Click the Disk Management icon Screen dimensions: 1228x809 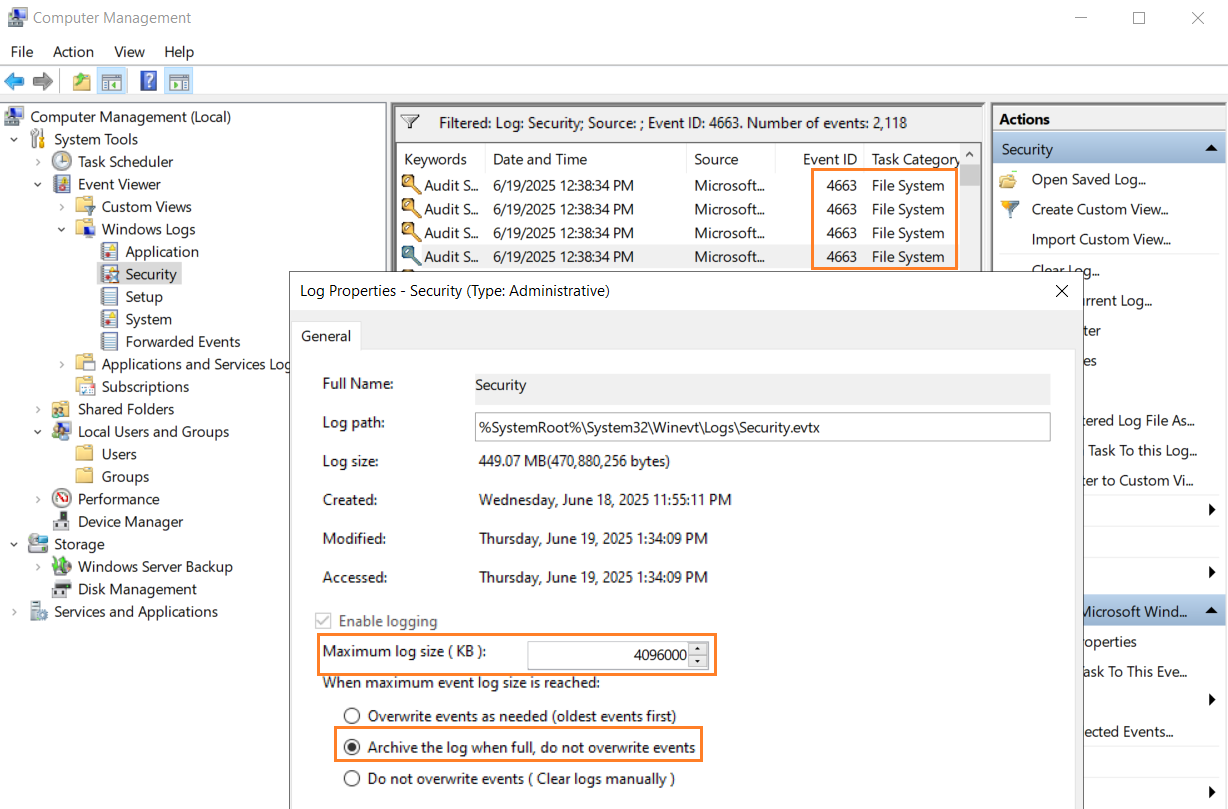pos(62,589)
